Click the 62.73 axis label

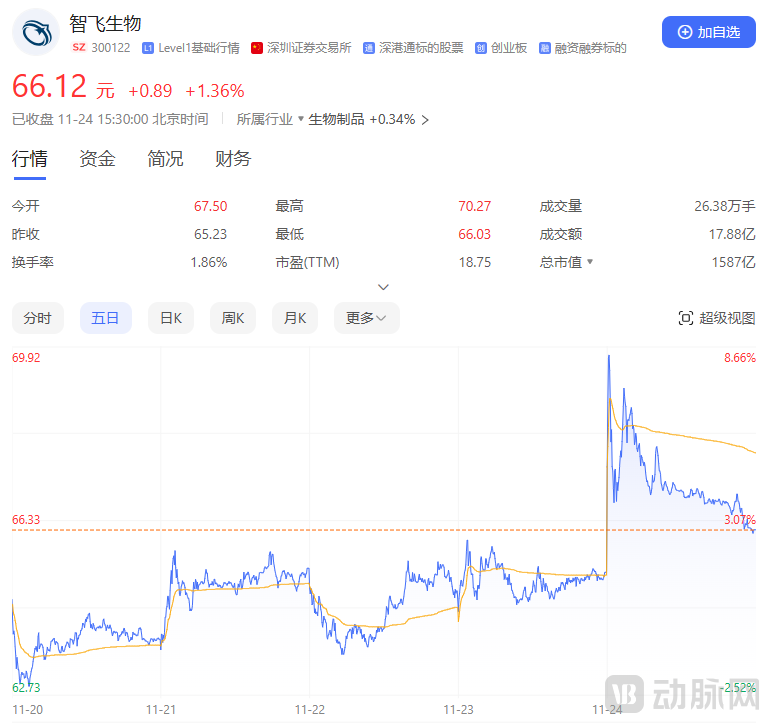[26, 687]
